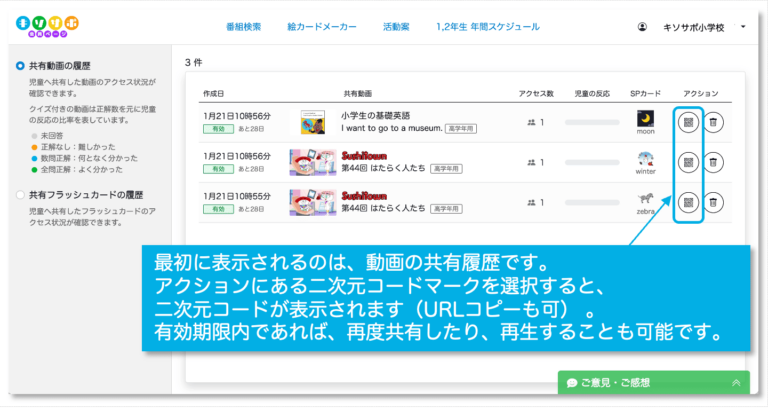Open 1,2年生 年間スケジュール menu
Image resolution: width=768 pixels, height=409 pixels.
click(x=488, y=27)
